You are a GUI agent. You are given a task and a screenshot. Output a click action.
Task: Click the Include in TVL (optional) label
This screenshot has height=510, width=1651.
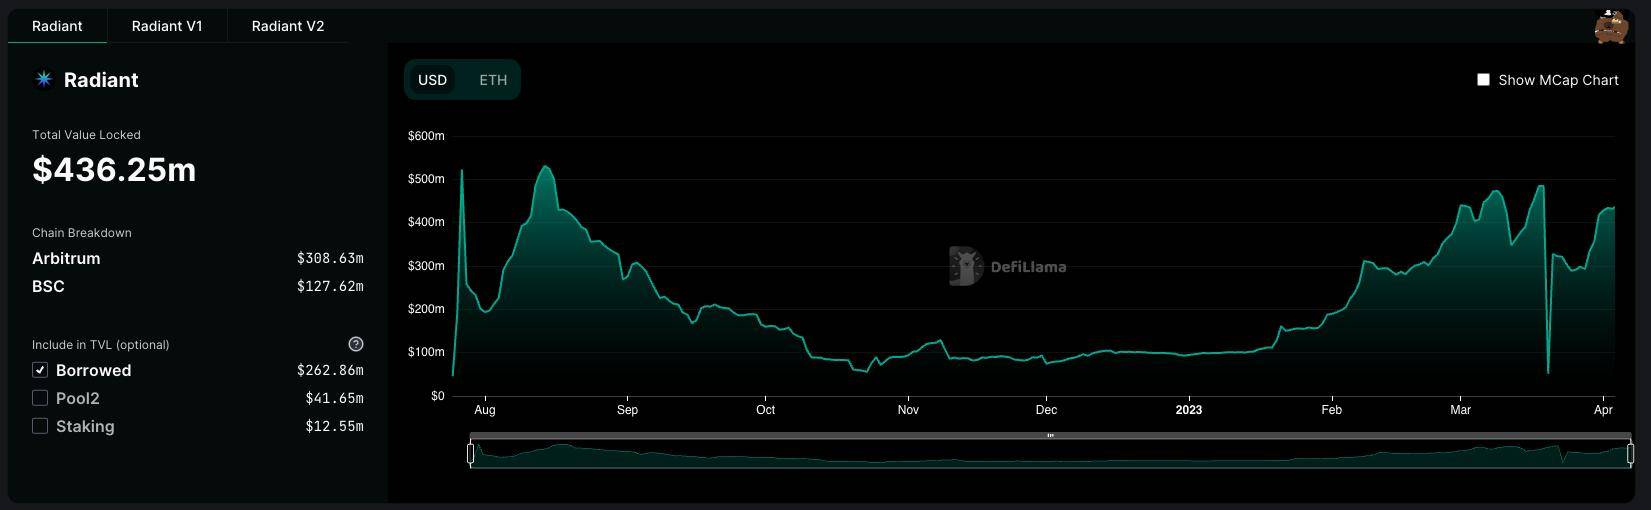click(100, 345)
